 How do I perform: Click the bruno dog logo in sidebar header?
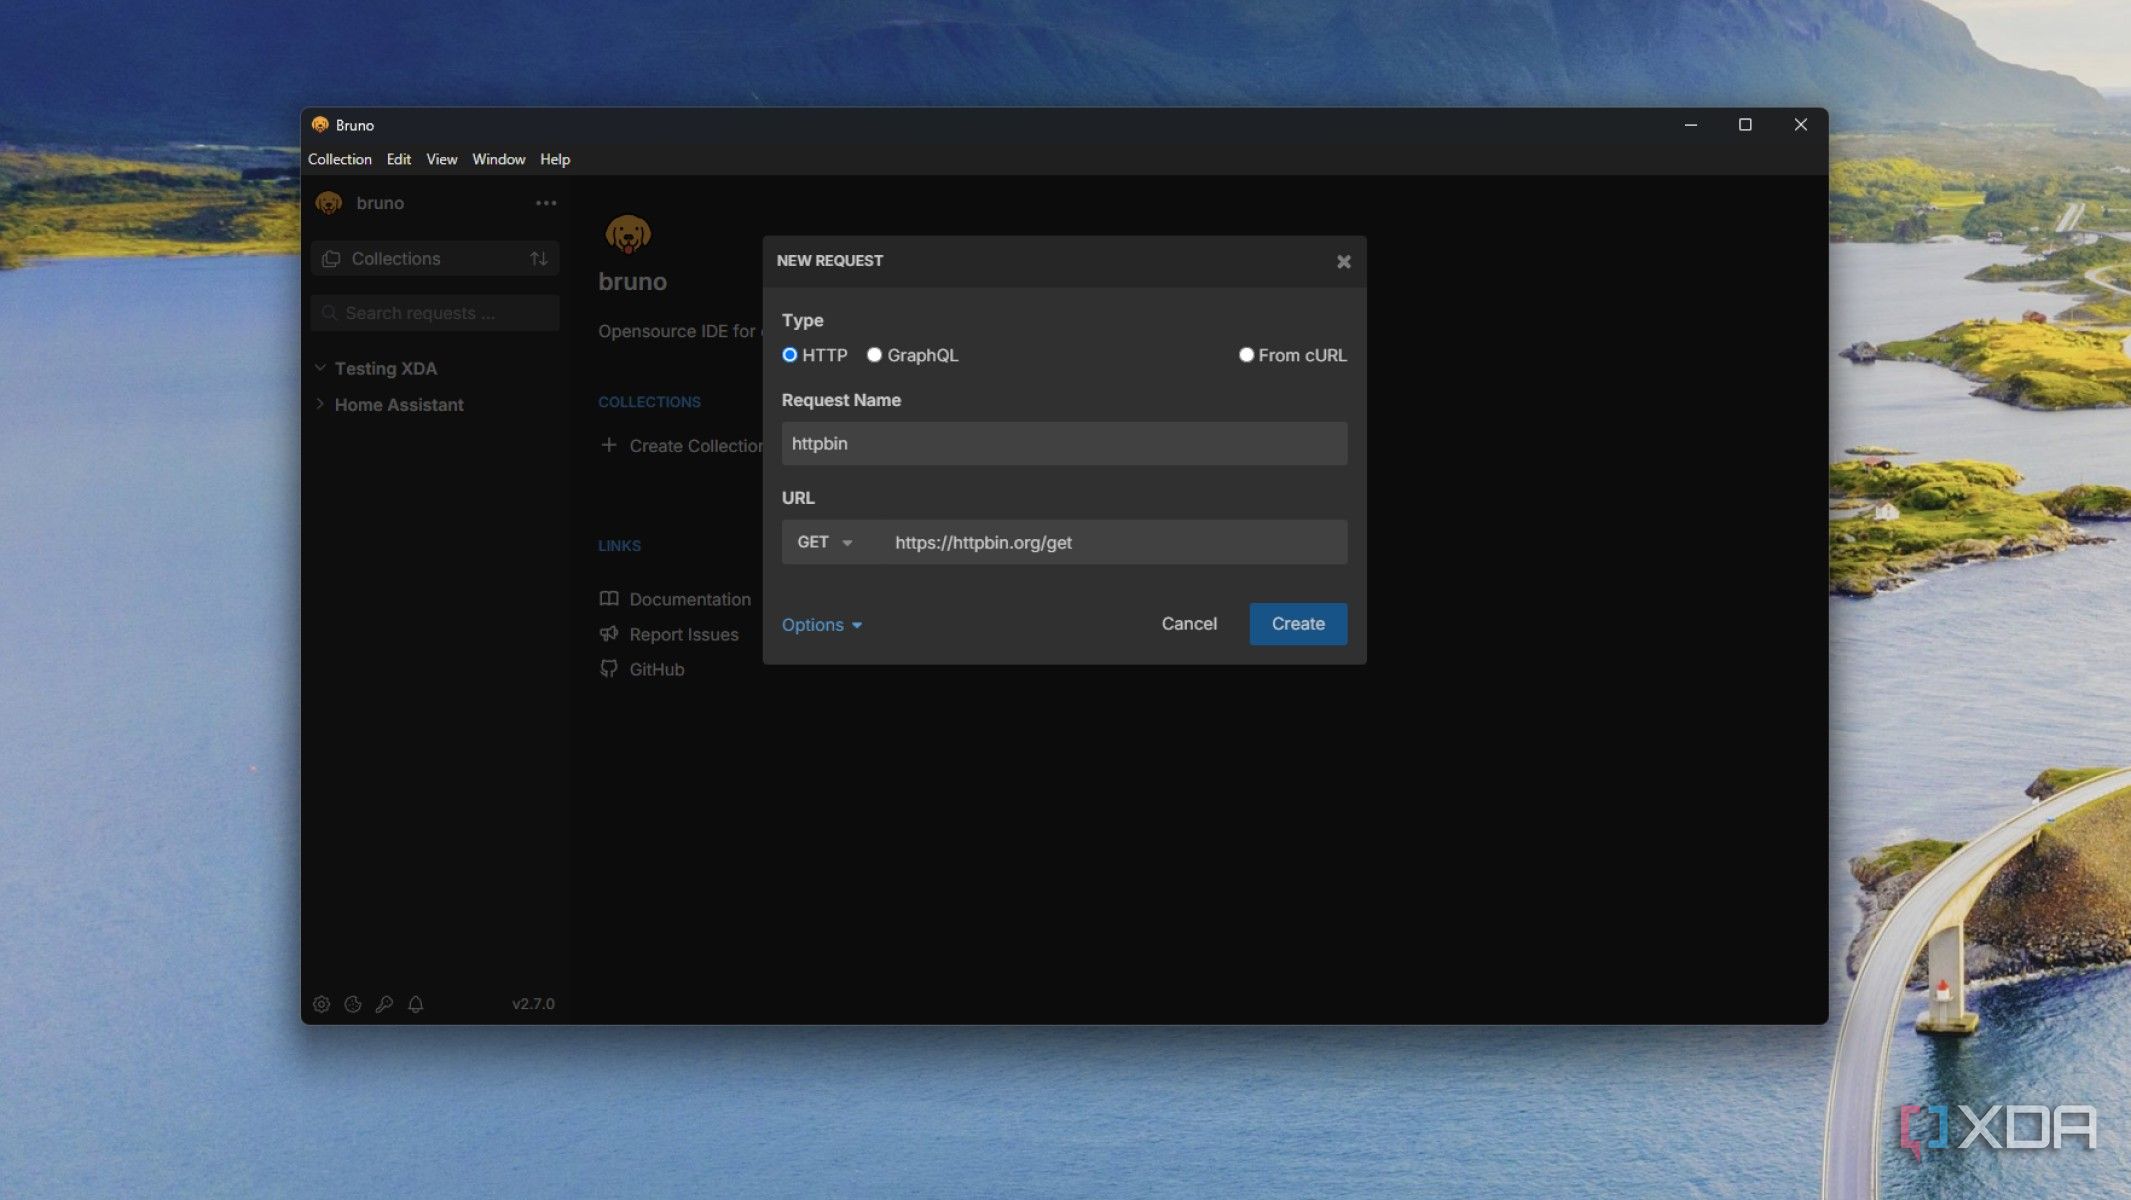(x=329, y=203)
